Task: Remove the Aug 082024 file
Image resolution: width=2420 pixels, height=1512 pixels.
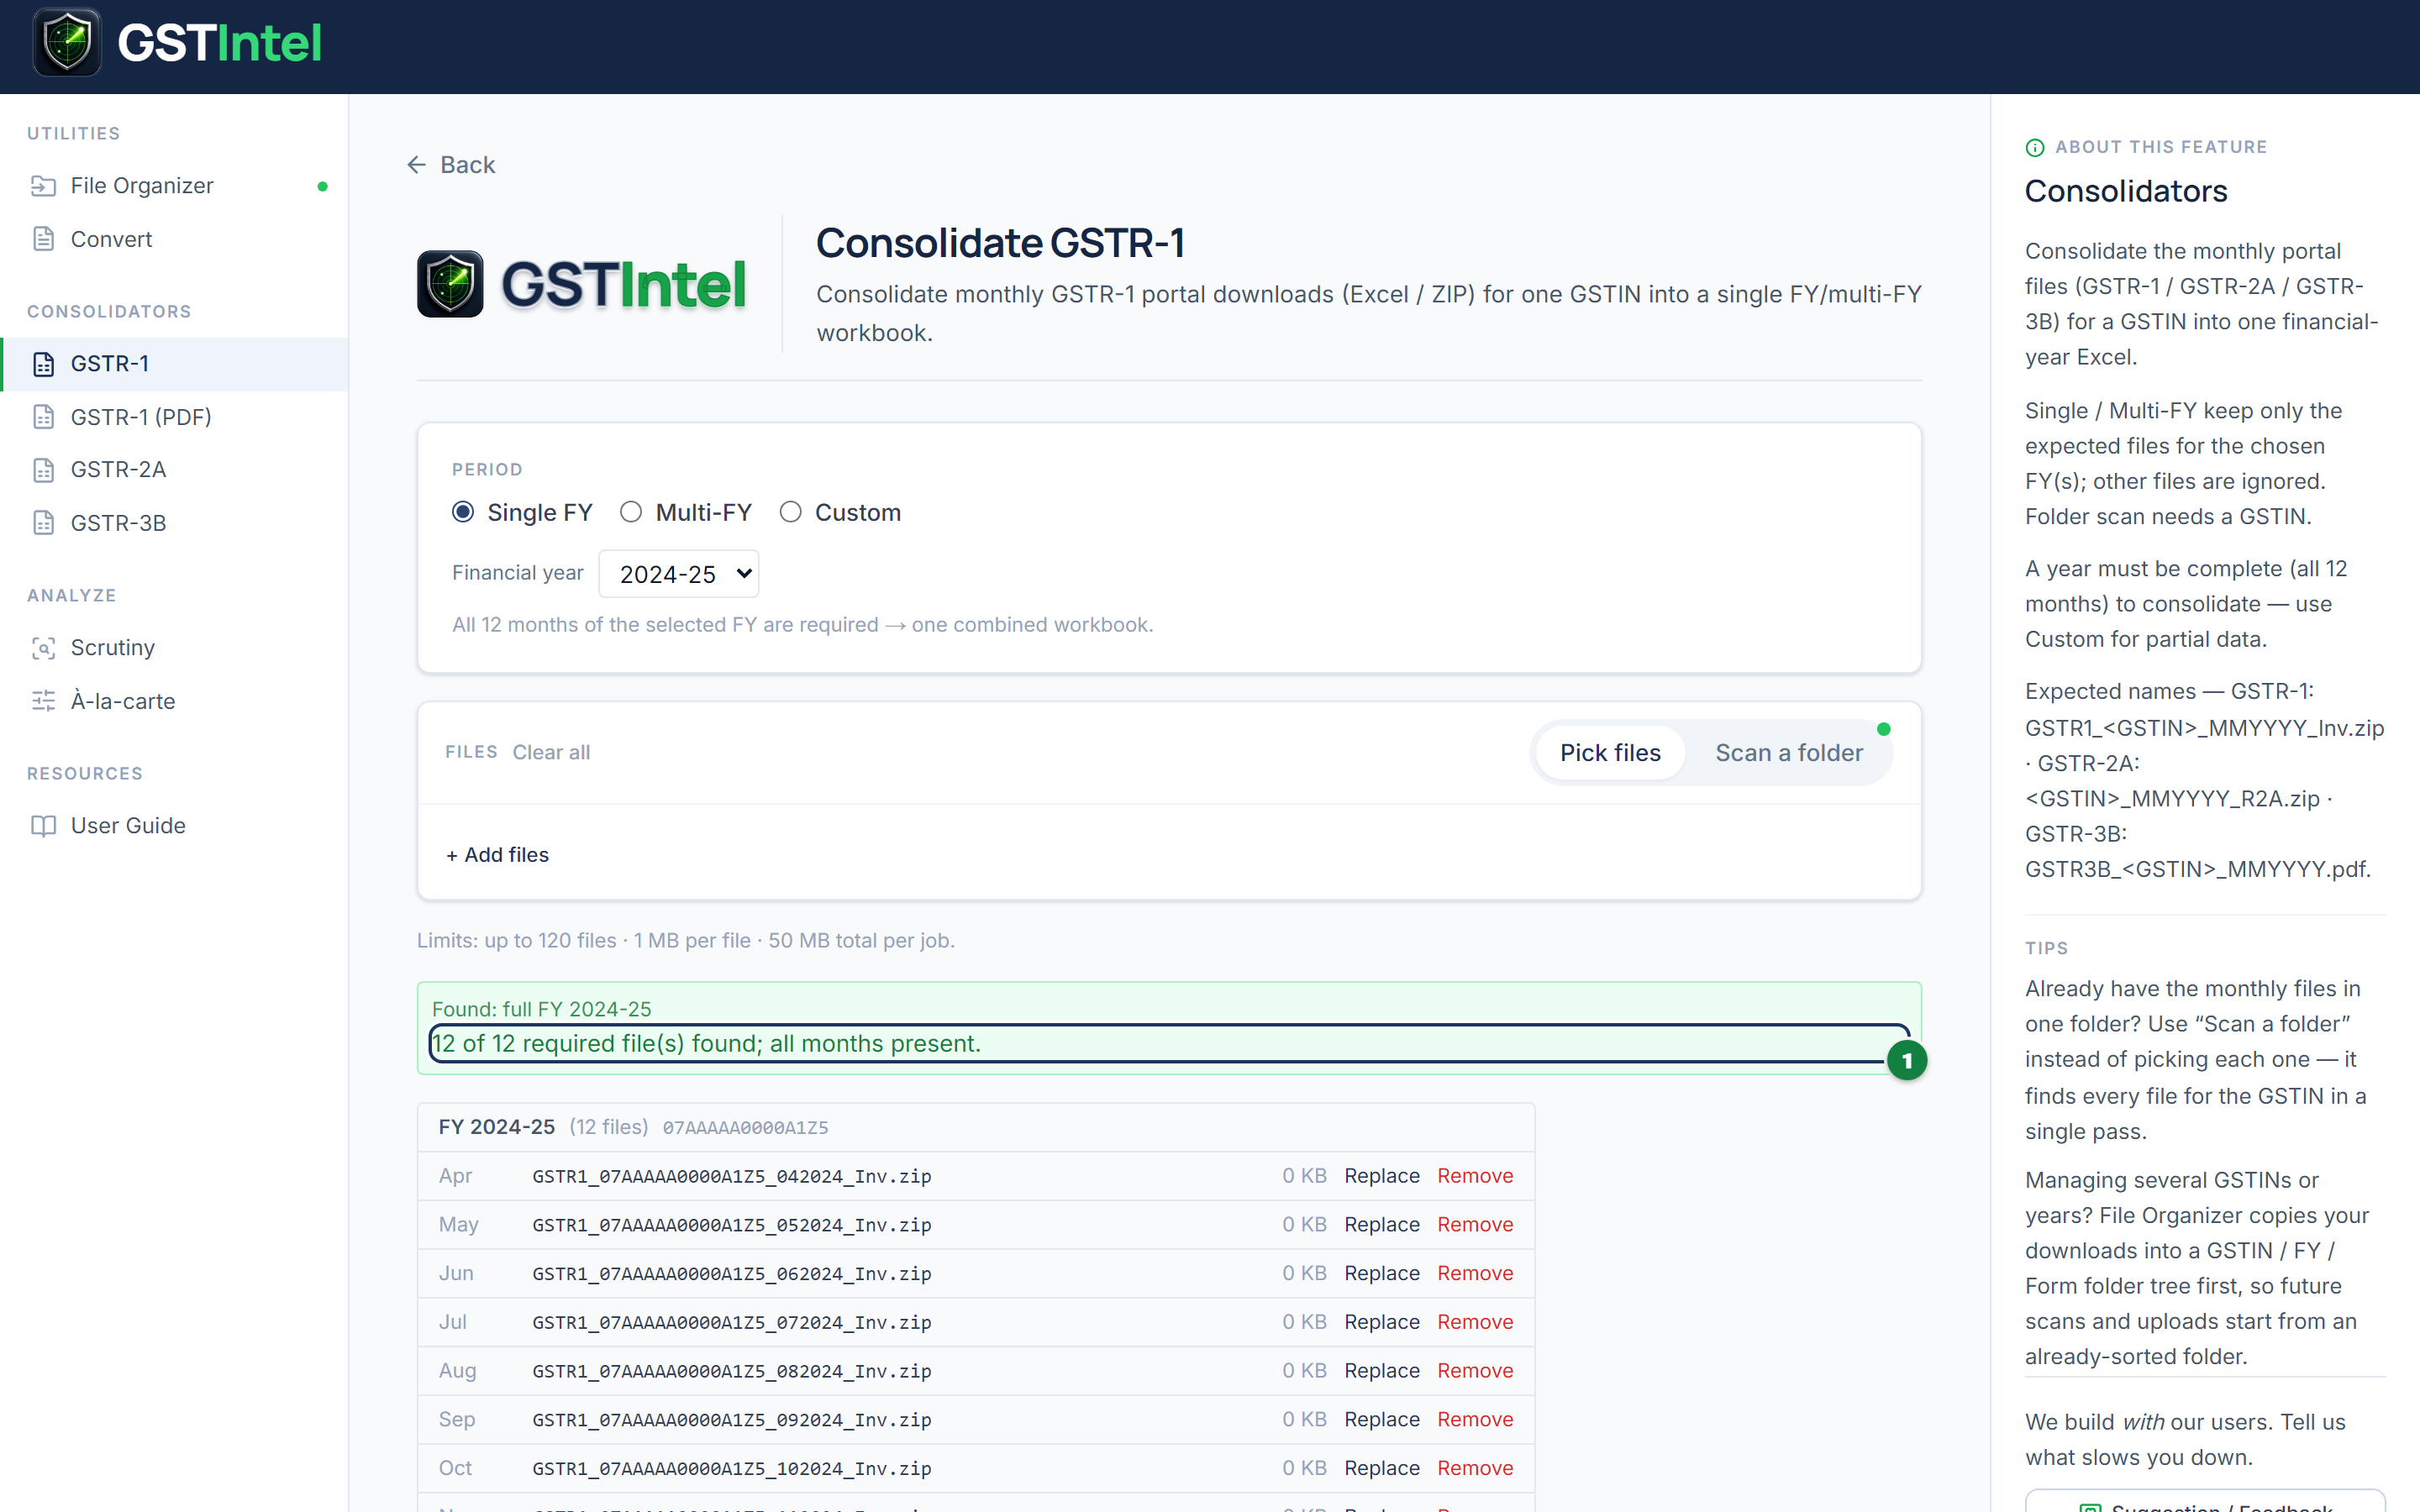Action: pyautogui.click(x=1475, y=1371)
